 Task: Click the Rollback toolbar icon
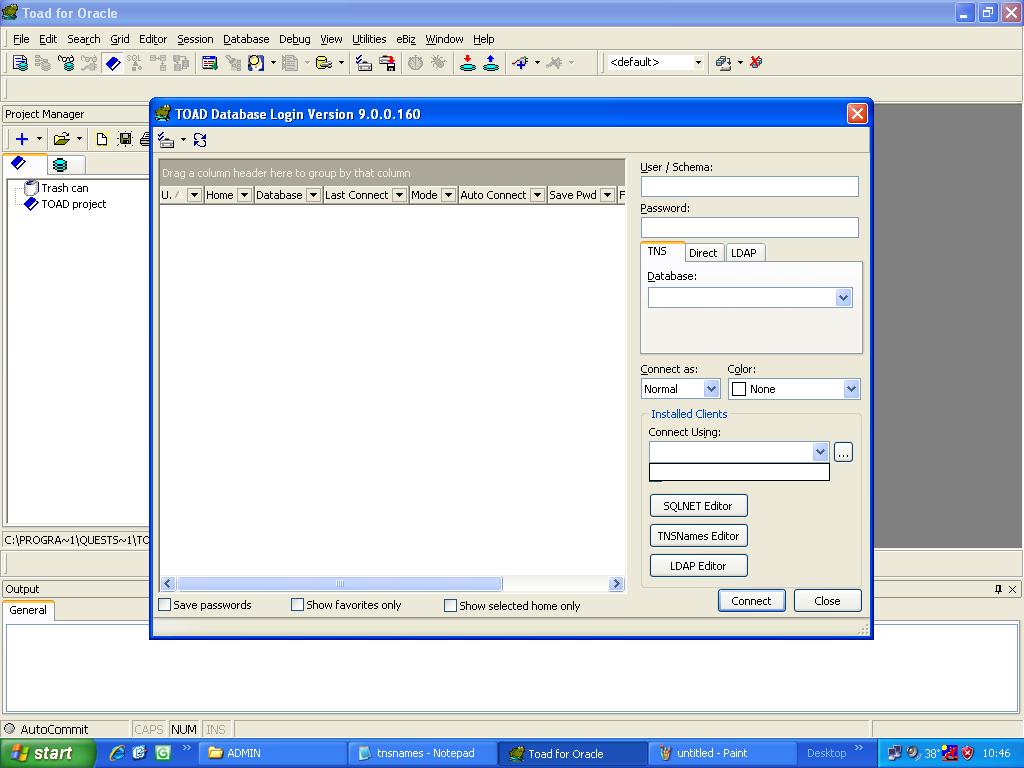pyautogui.click(x=491, y=63)
